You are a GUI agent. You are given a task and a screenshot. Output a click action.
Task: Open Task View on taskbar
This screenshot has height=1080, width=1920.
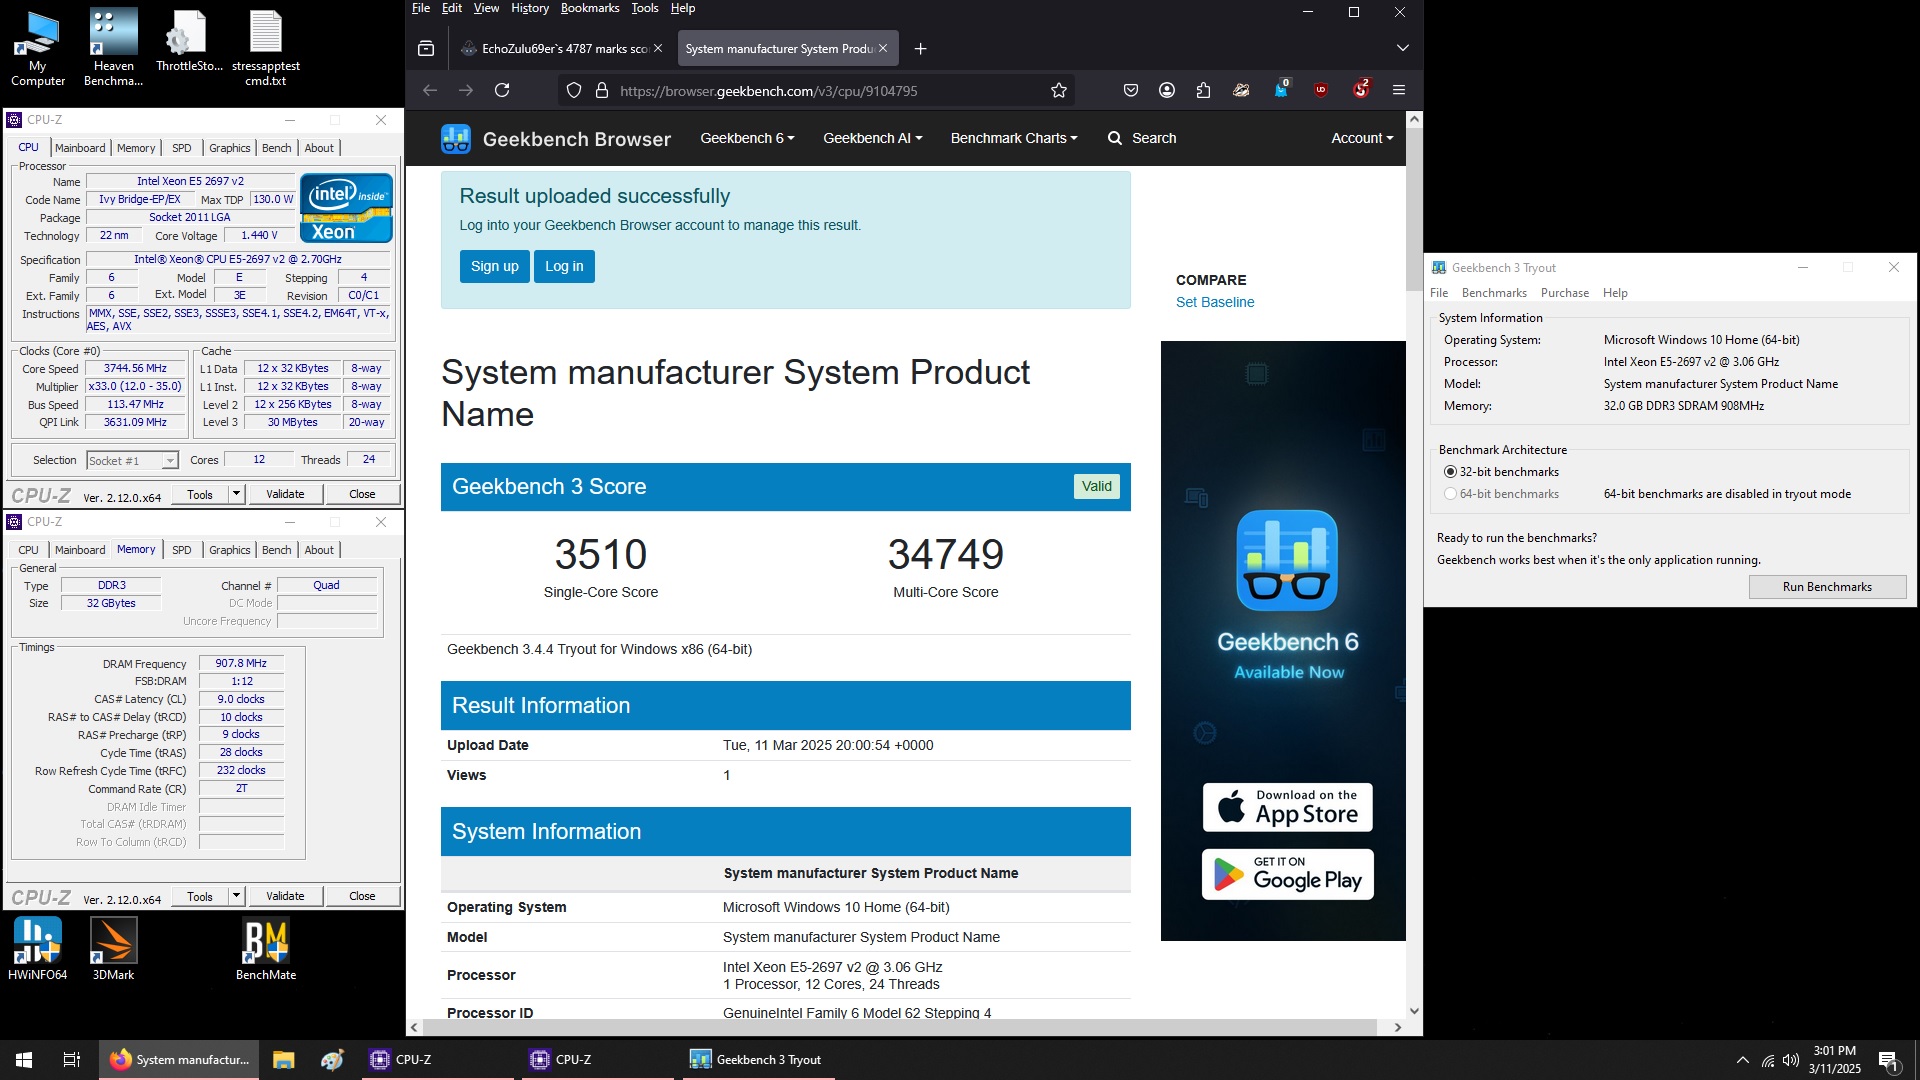(72, 1060)
